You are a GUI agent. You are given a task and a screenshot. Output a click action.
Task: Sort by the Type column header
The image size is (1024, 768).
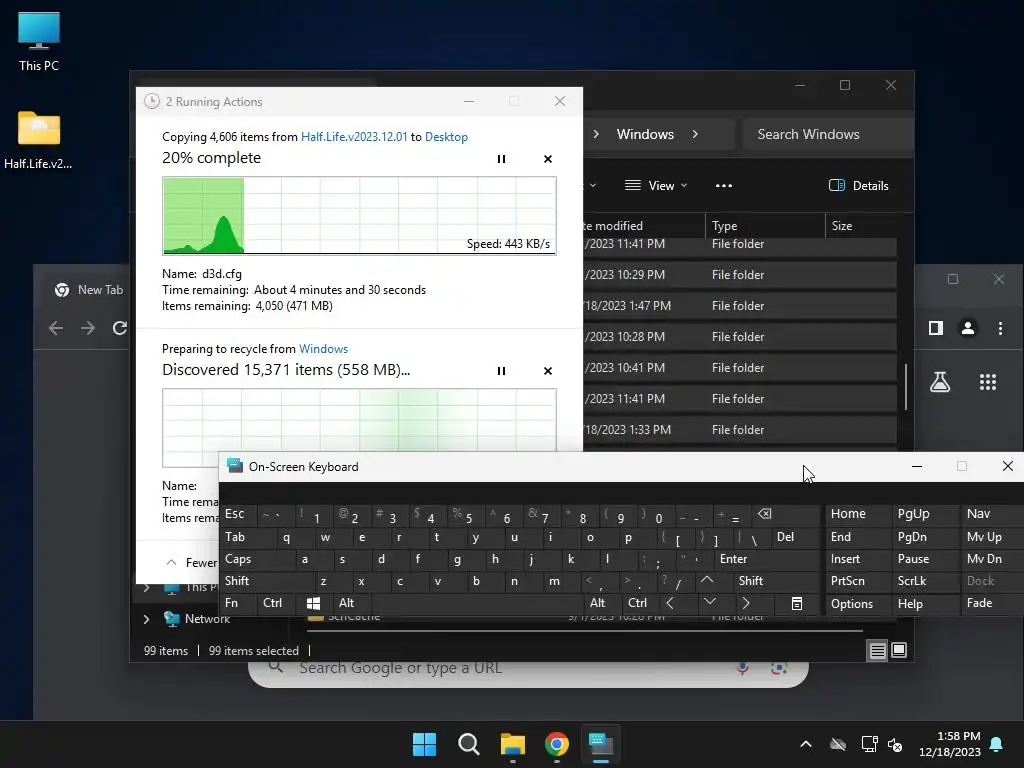(x=765, y=226)
